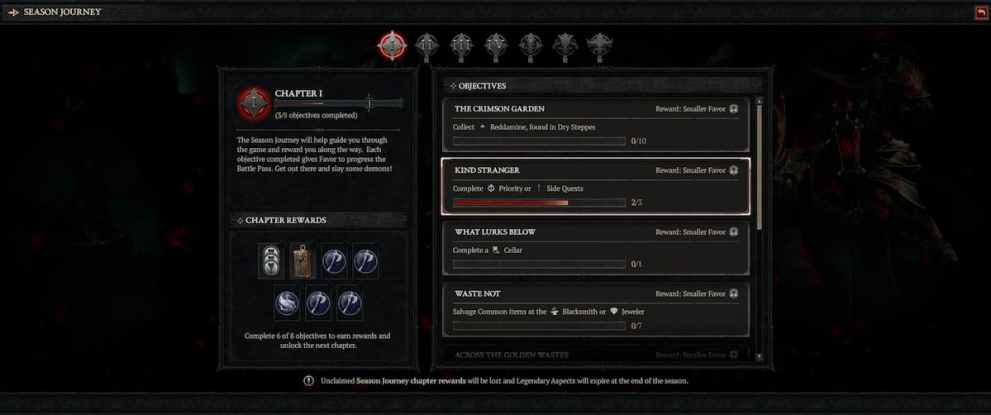991x415 pixels.
Task: Click the crescent swirl reward icon
Action: click(x=286, y=304)
